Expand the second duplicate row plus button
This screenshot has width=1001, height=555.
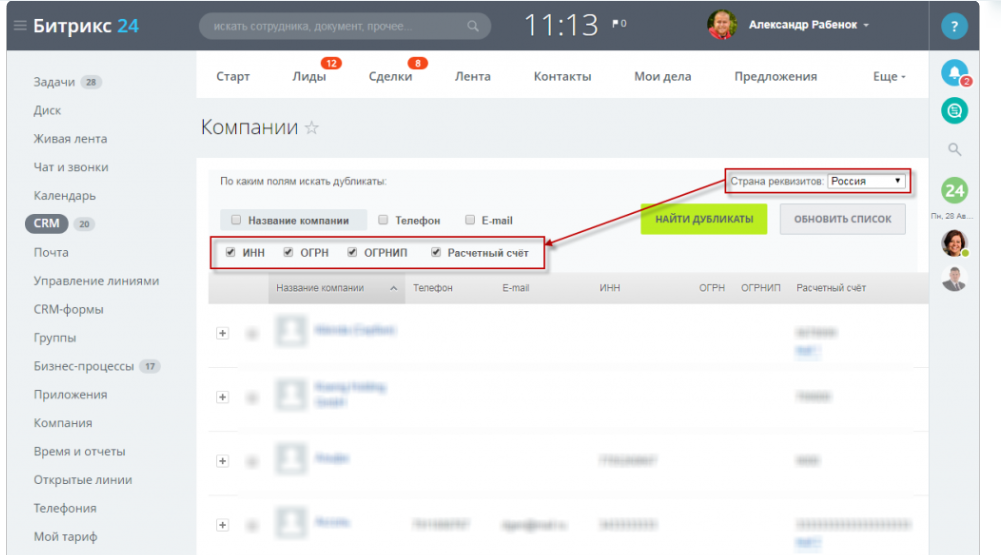pyautogui.click(x=222, y=397)
